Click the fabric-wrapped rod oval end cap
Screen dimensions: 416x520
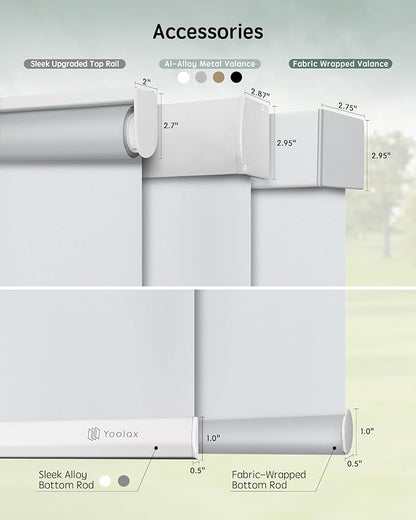[348, 432]
